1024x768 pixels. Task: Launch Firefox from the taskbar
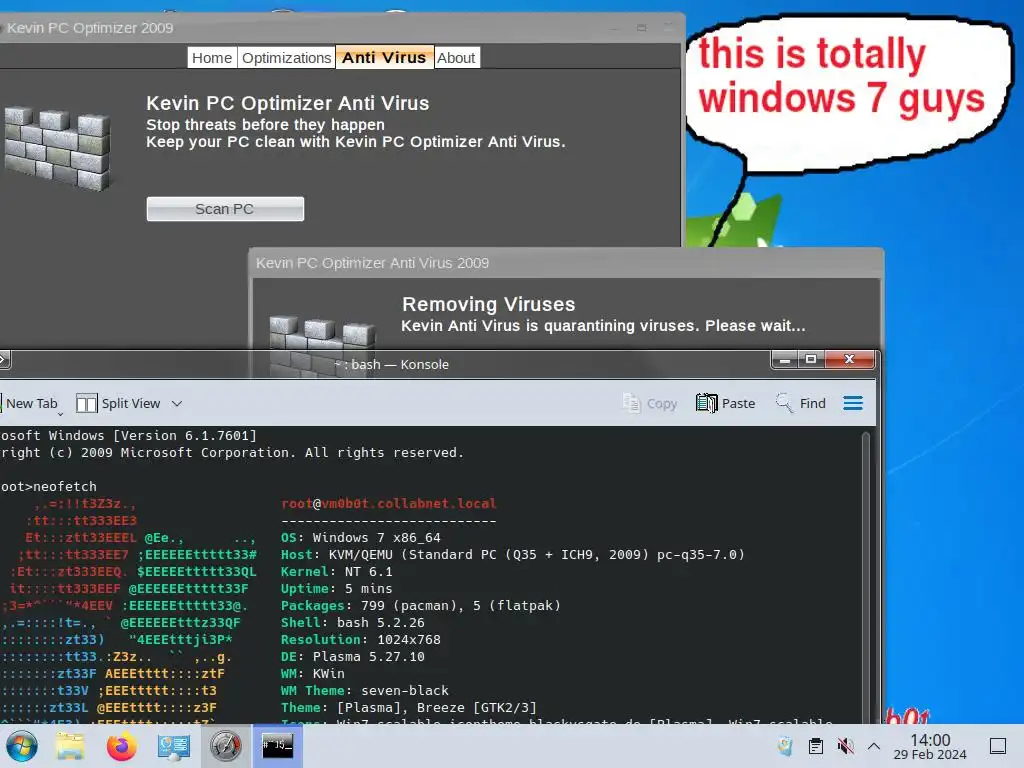(x=121, y=746)
